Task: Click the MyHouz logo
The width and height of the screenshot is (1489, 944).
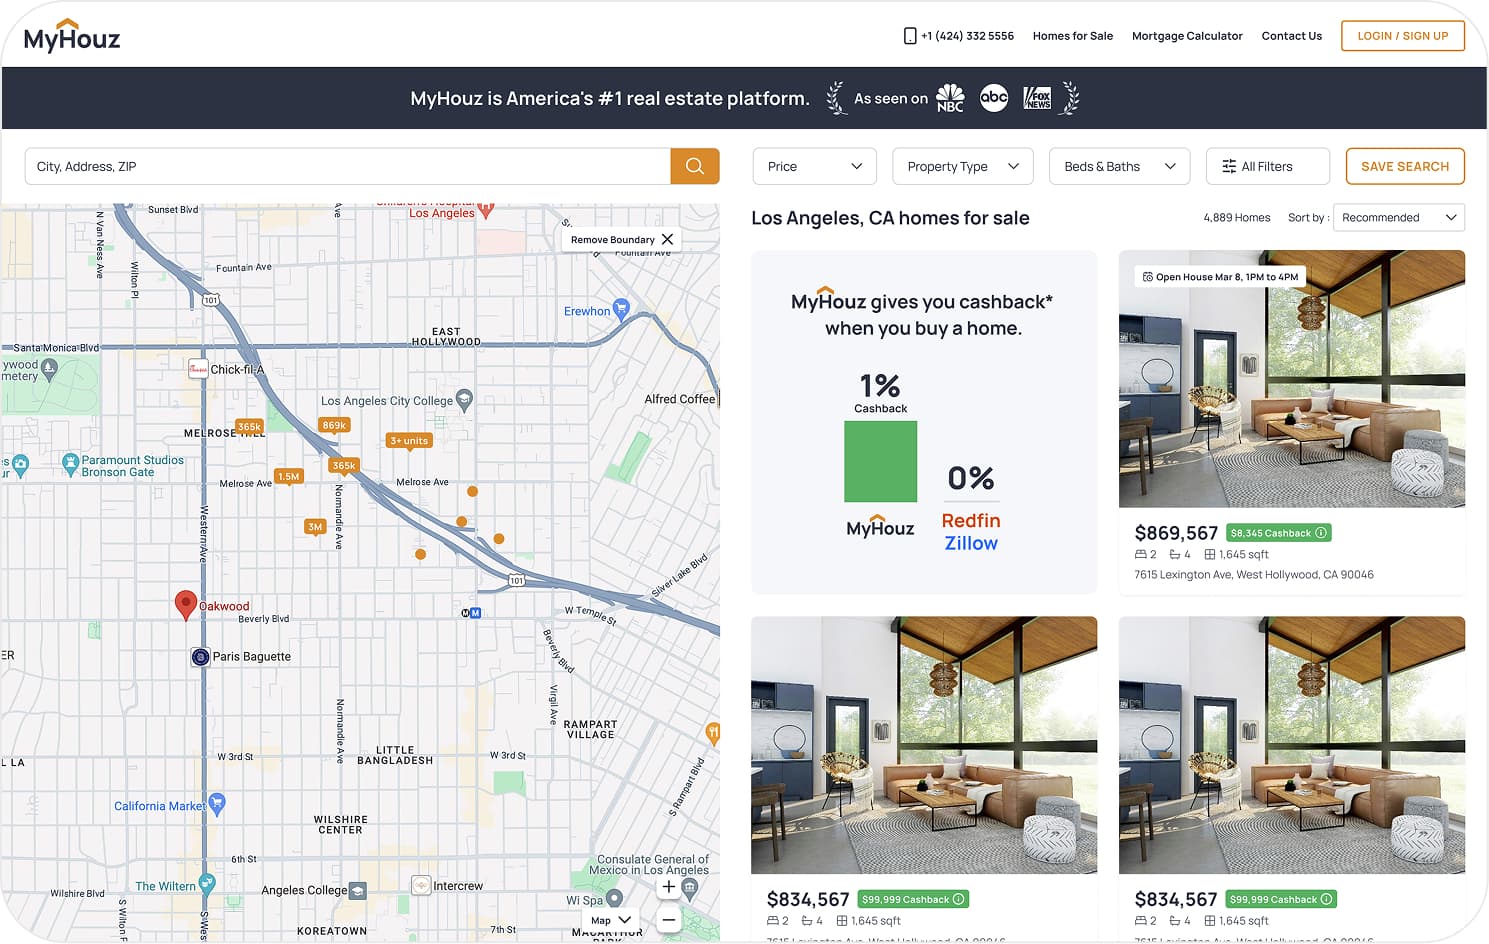Action: coord(72,36)
